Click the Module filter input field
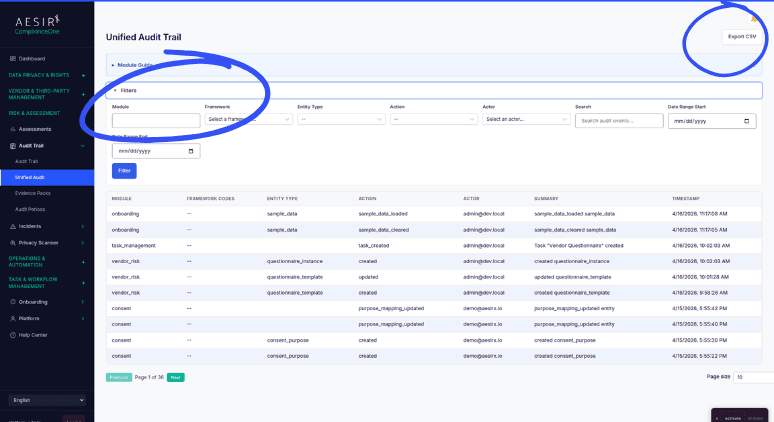 click(156, 120)
